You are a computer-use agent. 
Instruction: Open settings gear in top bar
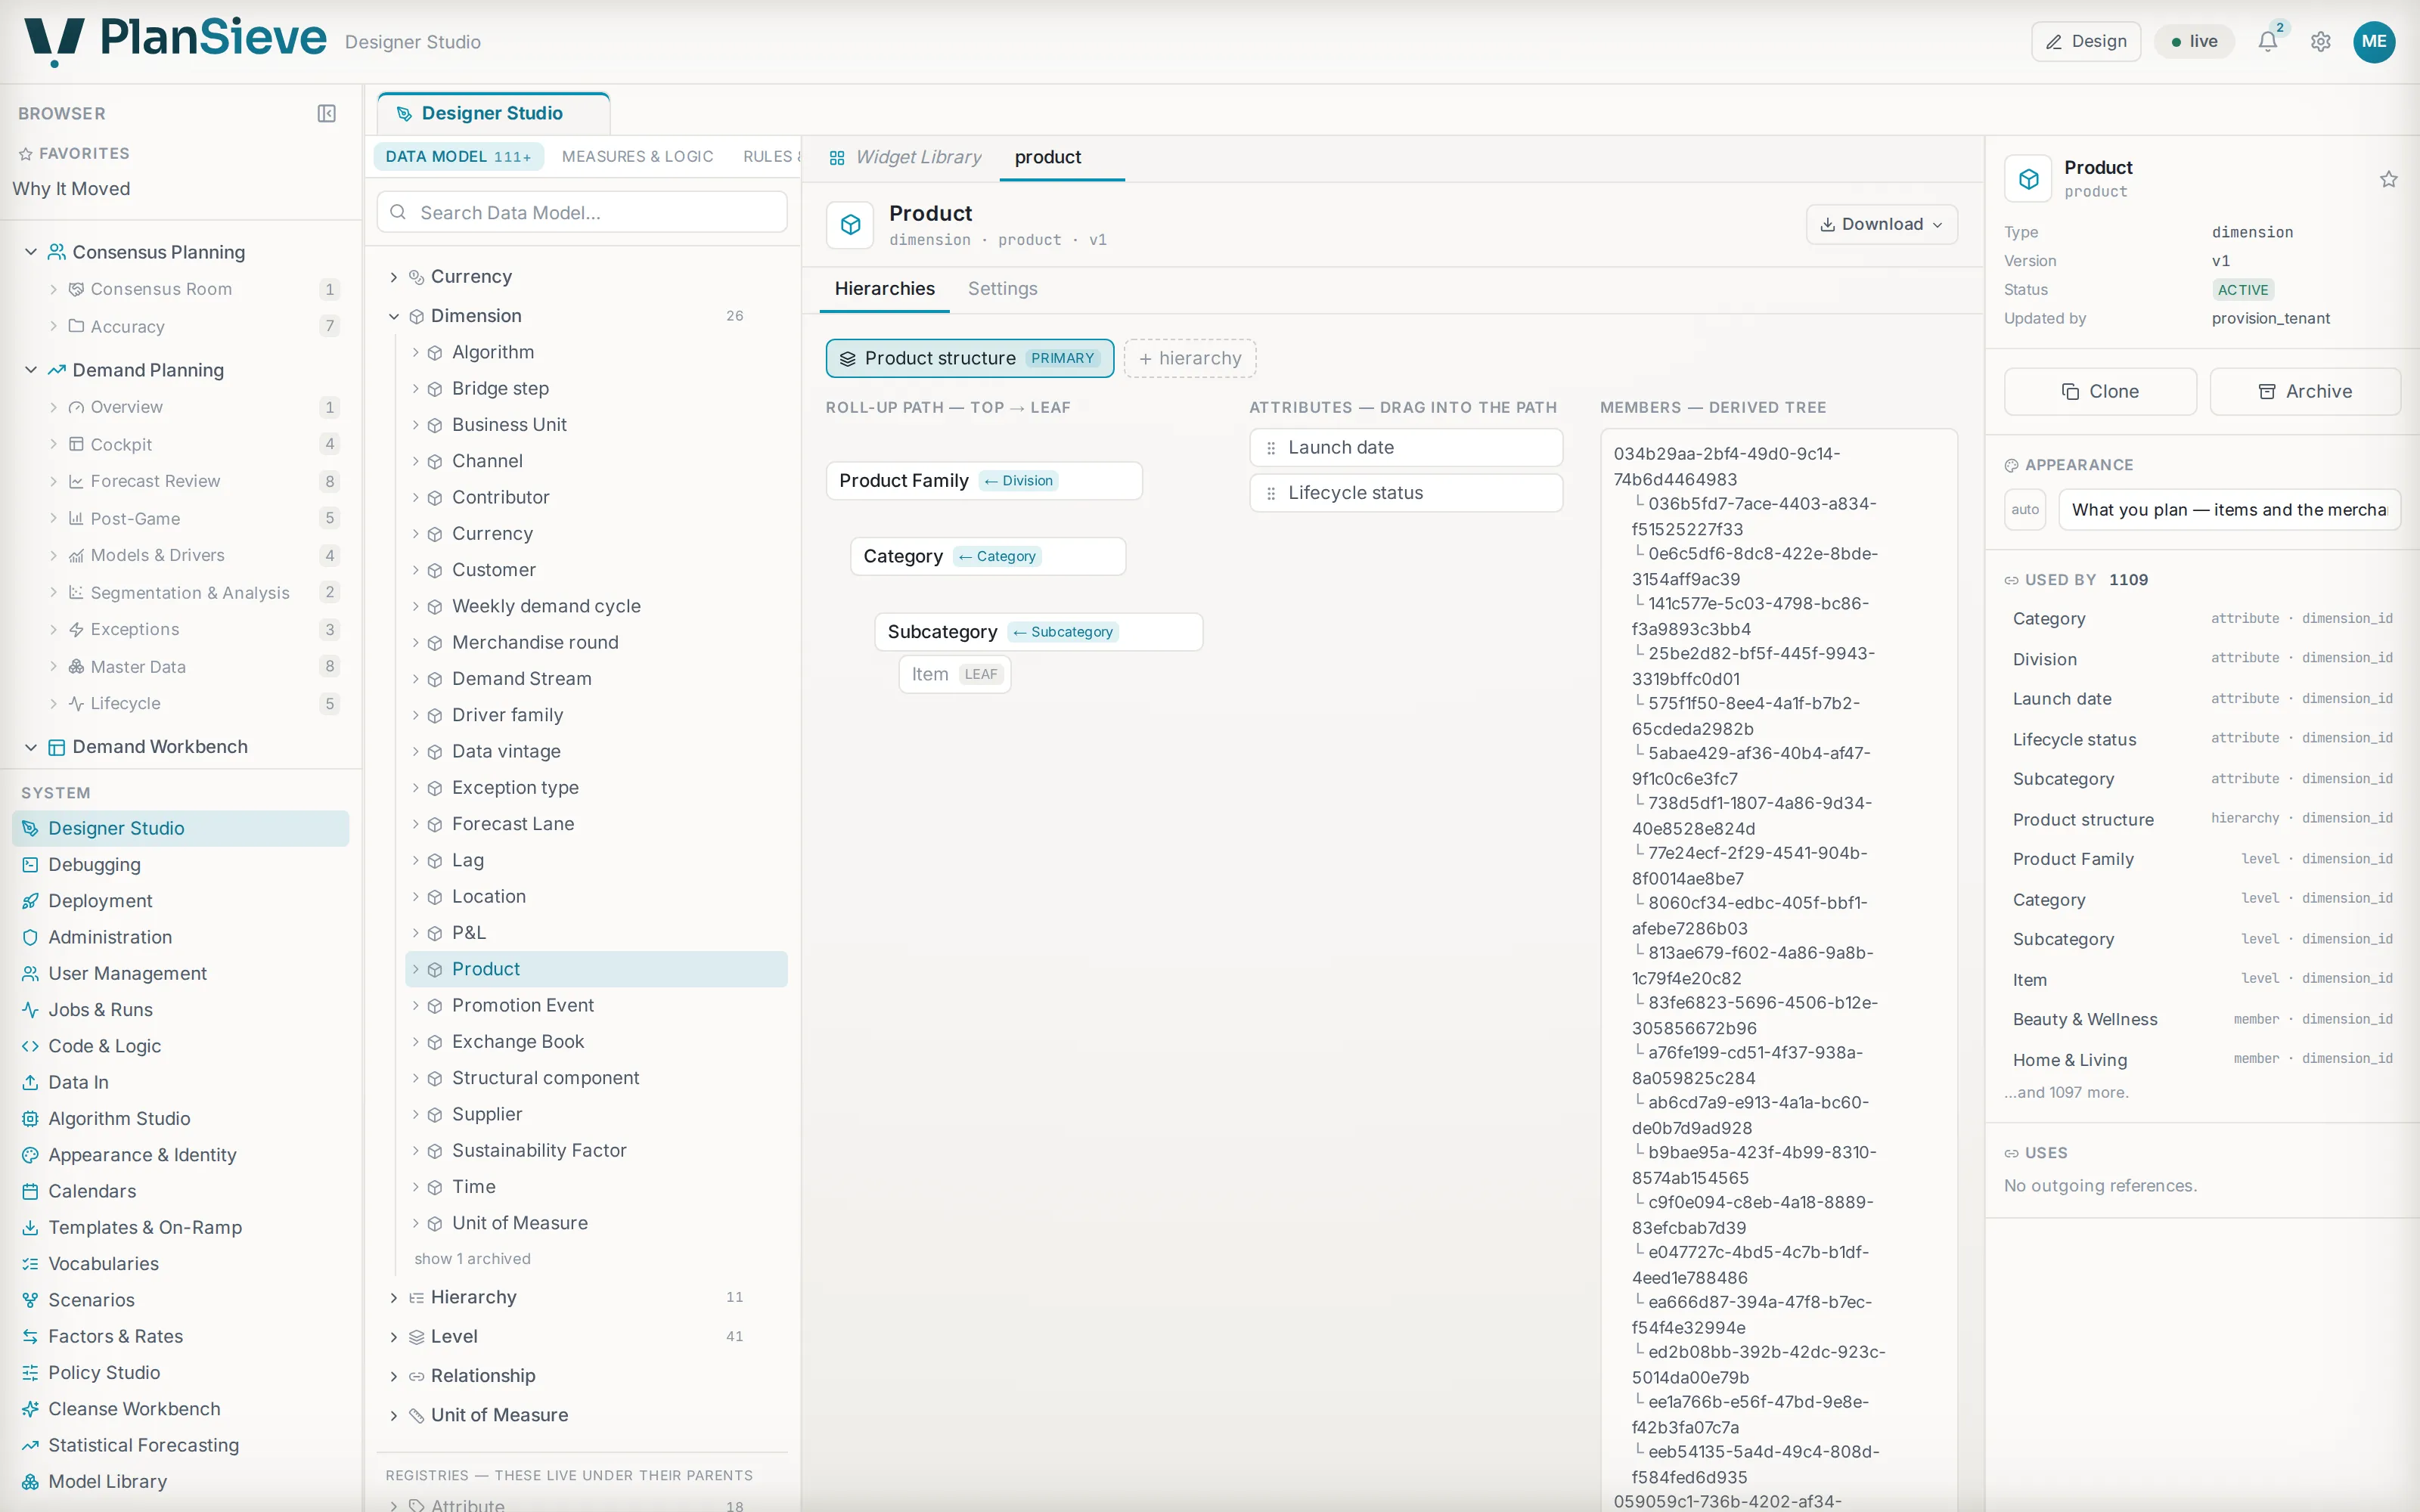point(2321,41)
